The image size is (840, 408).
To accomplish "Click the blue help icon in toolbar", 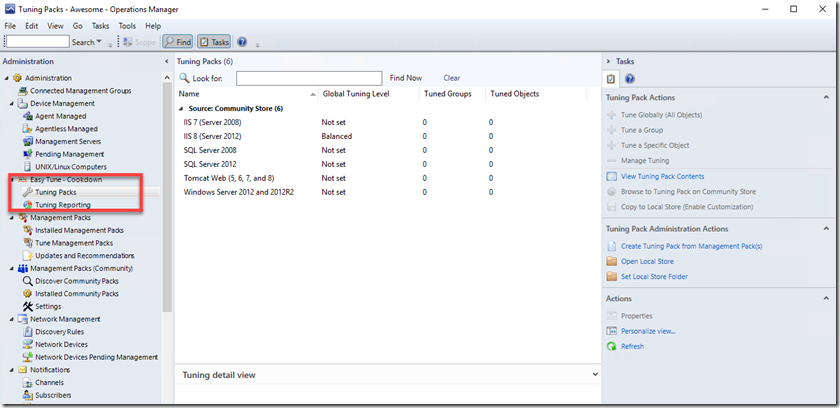I will [242, 42].
